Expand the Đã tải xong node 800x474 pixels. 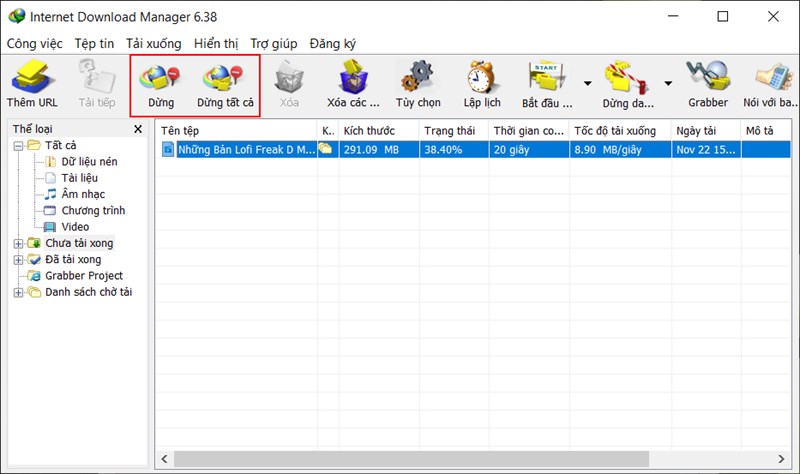pyautogui.click(x=18, y=260)
